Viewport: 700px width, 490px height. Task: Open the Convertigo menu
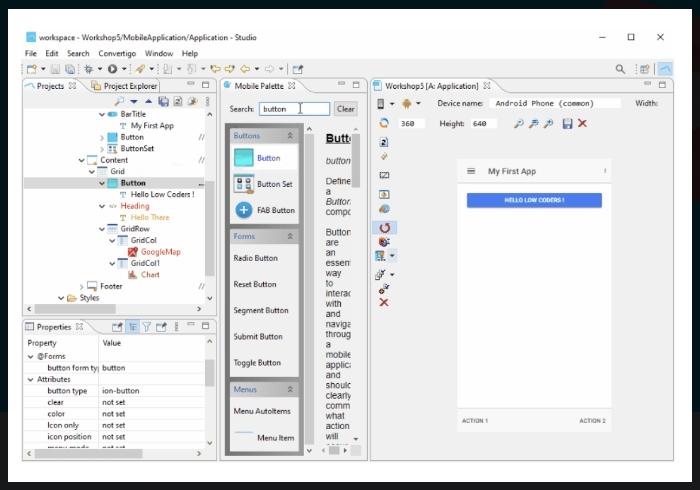[x=117, y=53]
